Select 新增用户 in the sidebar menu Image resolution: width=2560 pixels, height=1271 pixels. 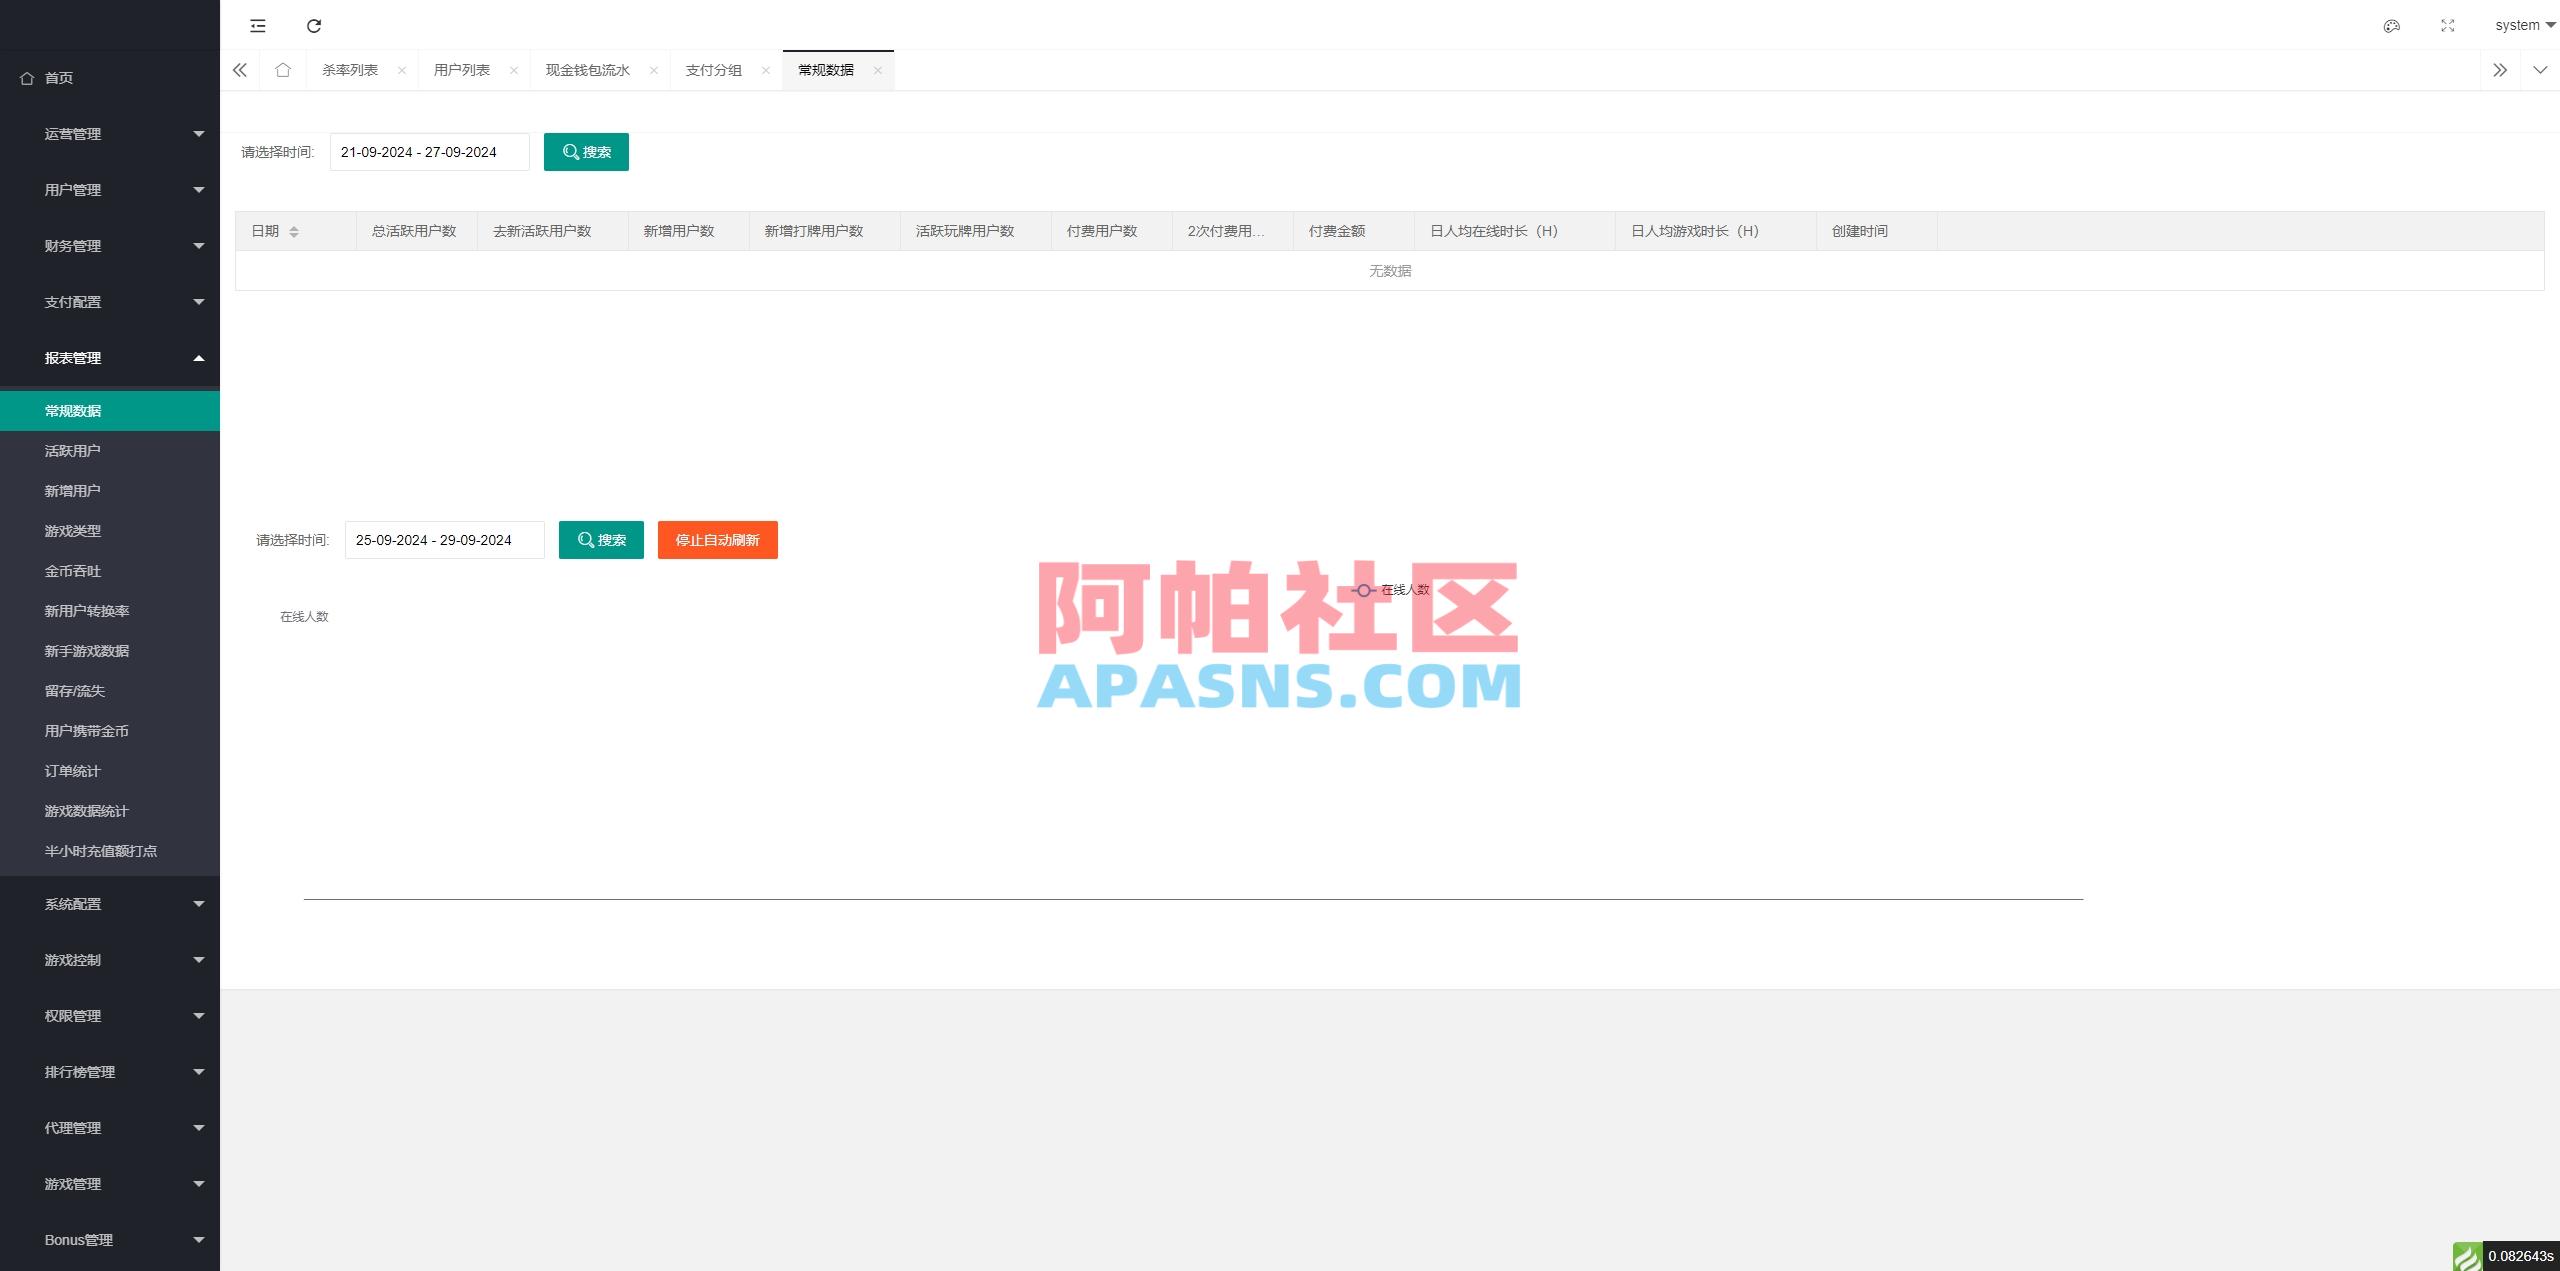pyautogui.click(x=72, y=490)
